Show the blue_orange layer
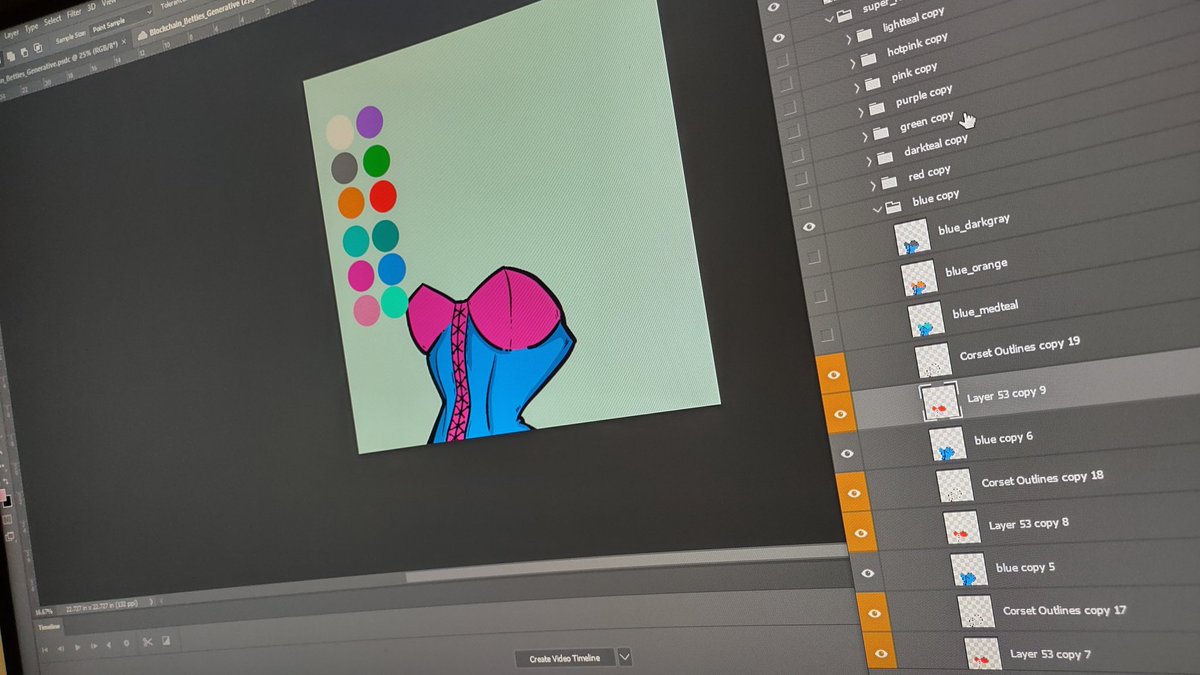This screenshot has width=1200, height=675. (820, 296)
